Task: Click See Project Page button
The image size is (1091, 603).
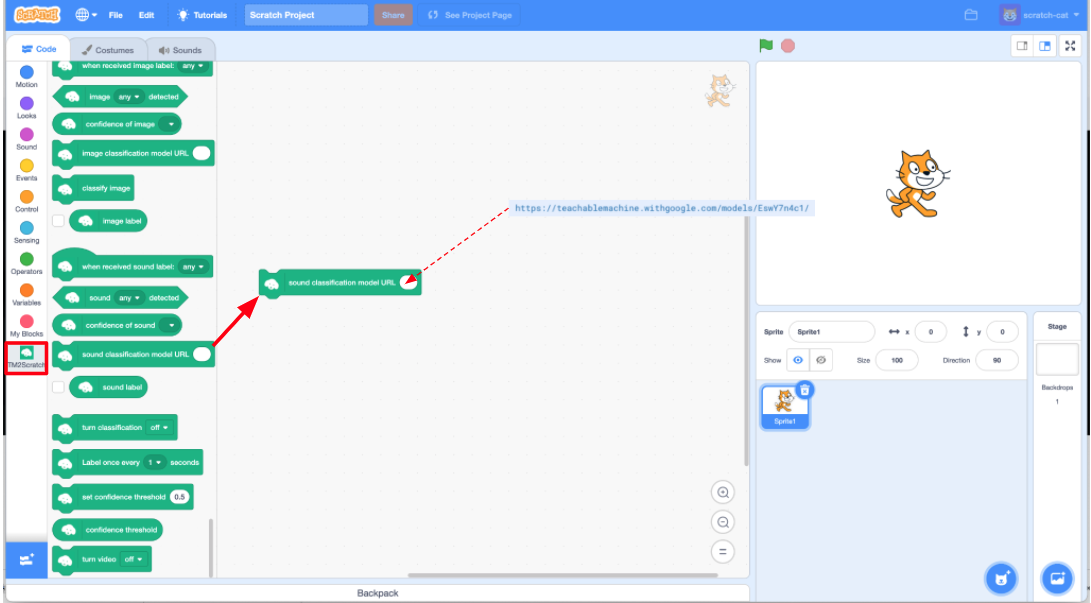Action: coord(470,15)
